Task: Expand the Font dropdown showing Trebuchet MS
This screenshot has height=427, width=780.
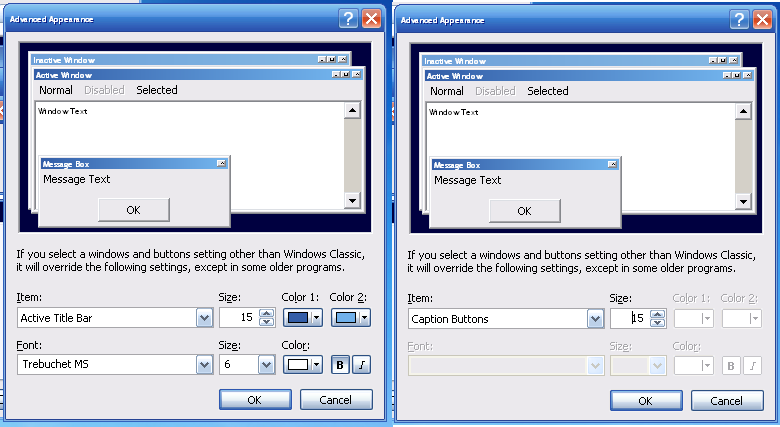Action: point(204,365)
